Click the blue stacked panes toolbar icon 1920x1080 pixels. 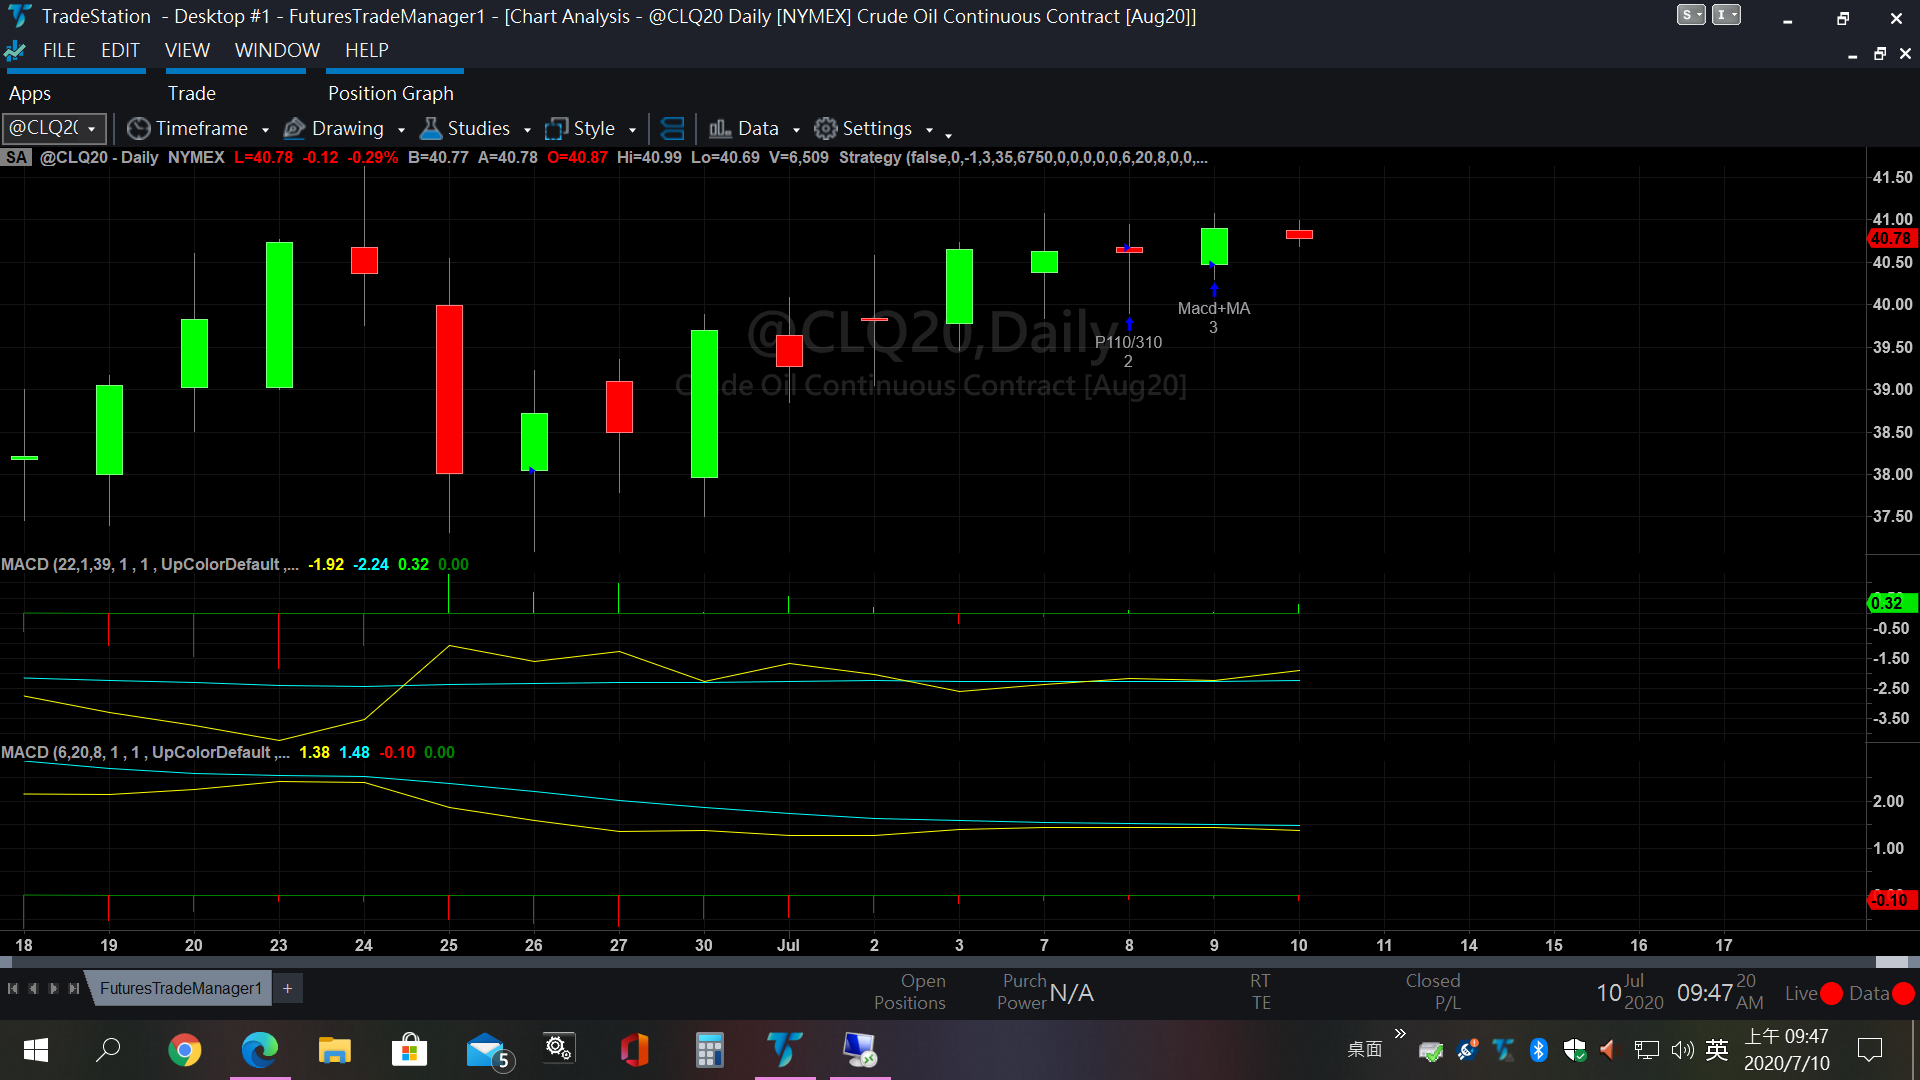tap(673, 129)
